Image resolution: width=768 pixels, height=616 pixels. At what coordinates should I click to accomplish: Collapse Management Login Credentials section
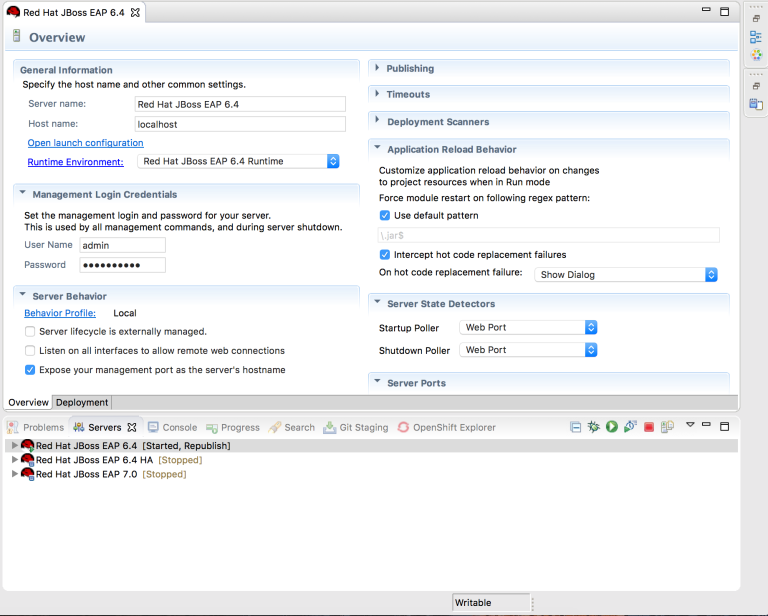click(23, 192)
